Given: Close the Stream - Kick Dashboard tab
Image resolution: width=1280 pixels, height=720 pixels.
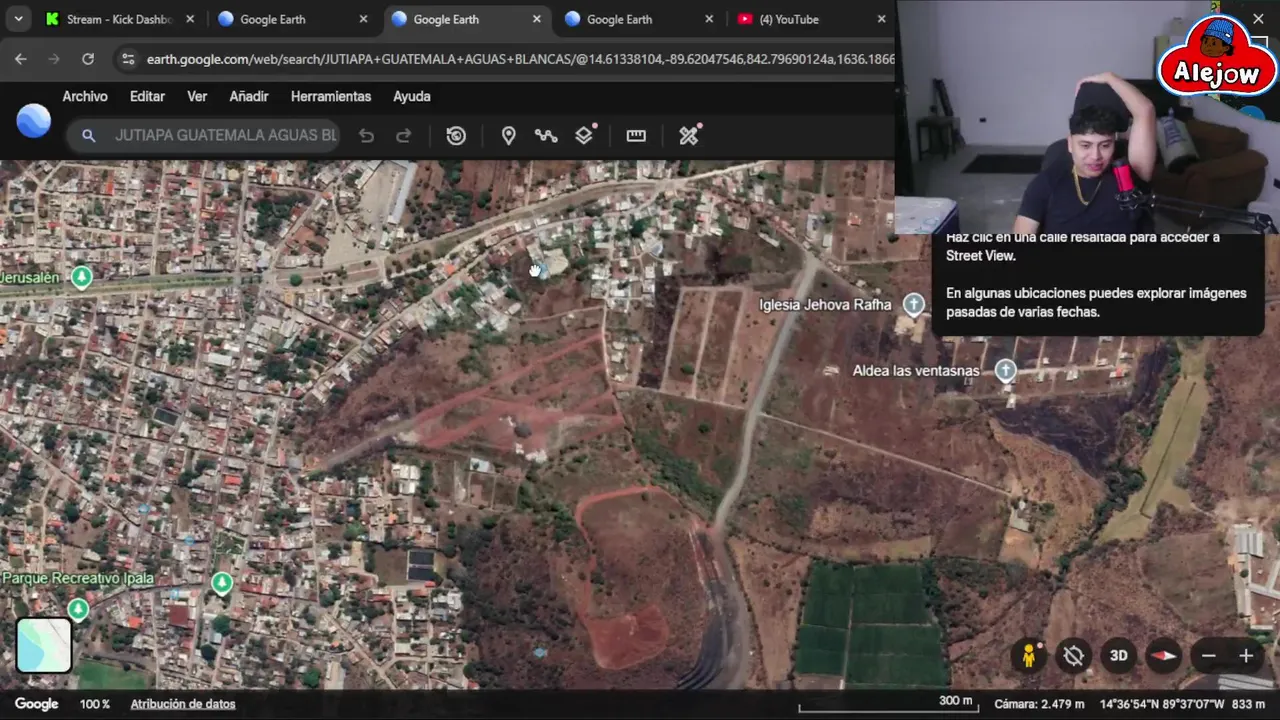Looking at the screenshot, I should (x=190, y=19).
